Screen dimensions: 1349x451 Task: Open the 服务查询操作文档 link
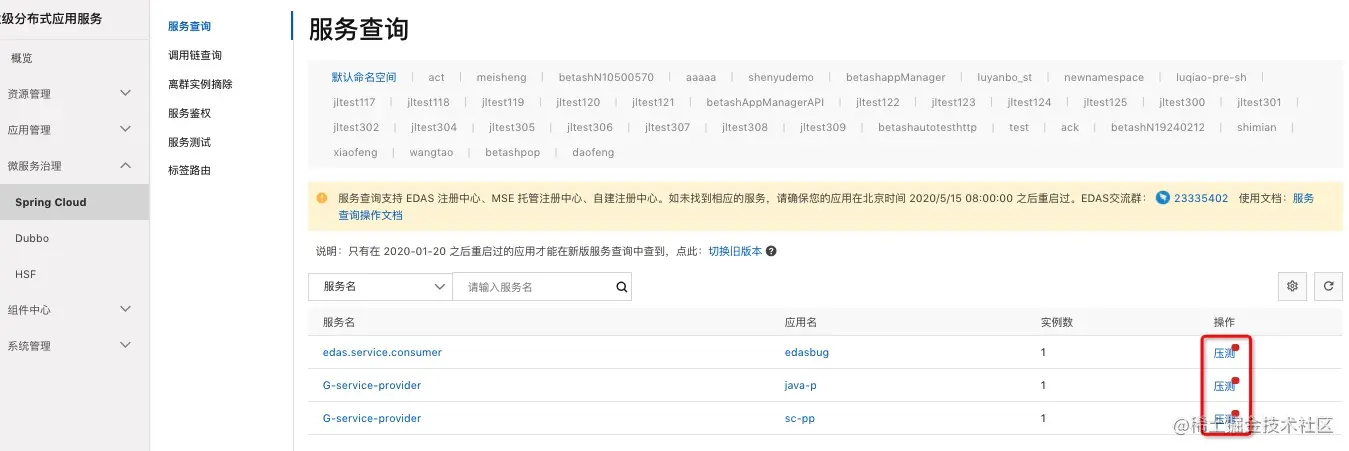tap(370, 215)
